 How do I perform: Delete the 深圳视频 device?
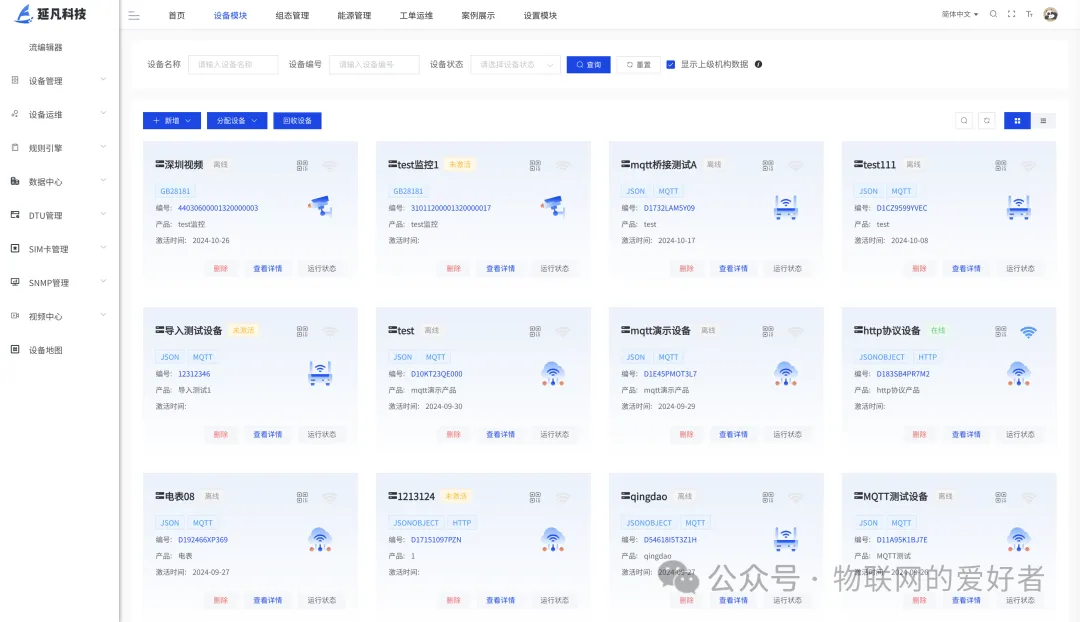coord(220,269)
